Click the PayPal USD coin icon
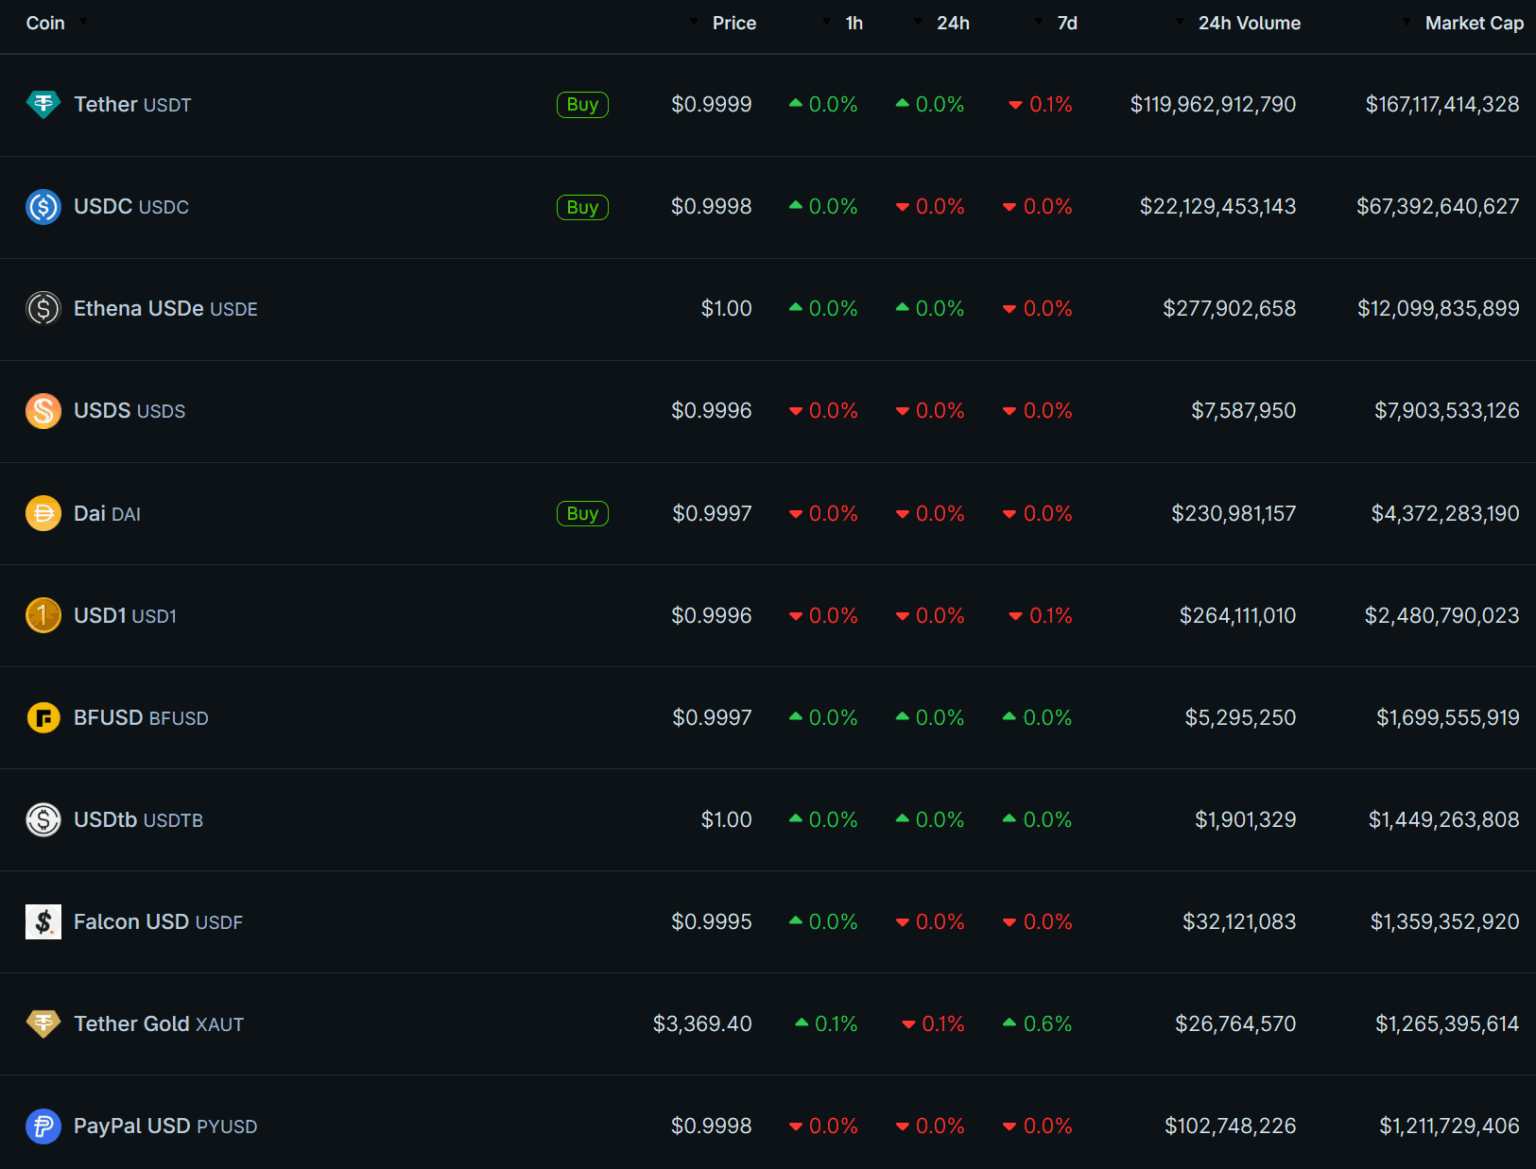 click(43, 1126)
